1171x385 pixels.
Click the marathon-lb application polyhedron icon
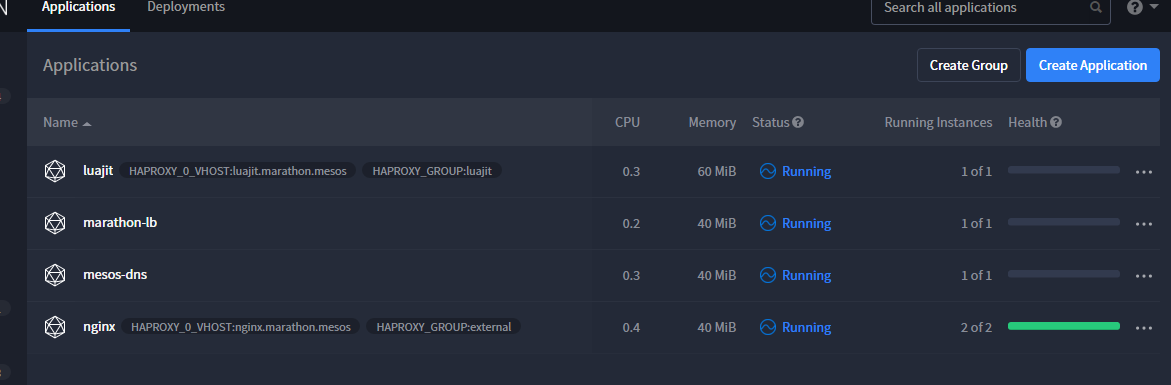(55, 223)
